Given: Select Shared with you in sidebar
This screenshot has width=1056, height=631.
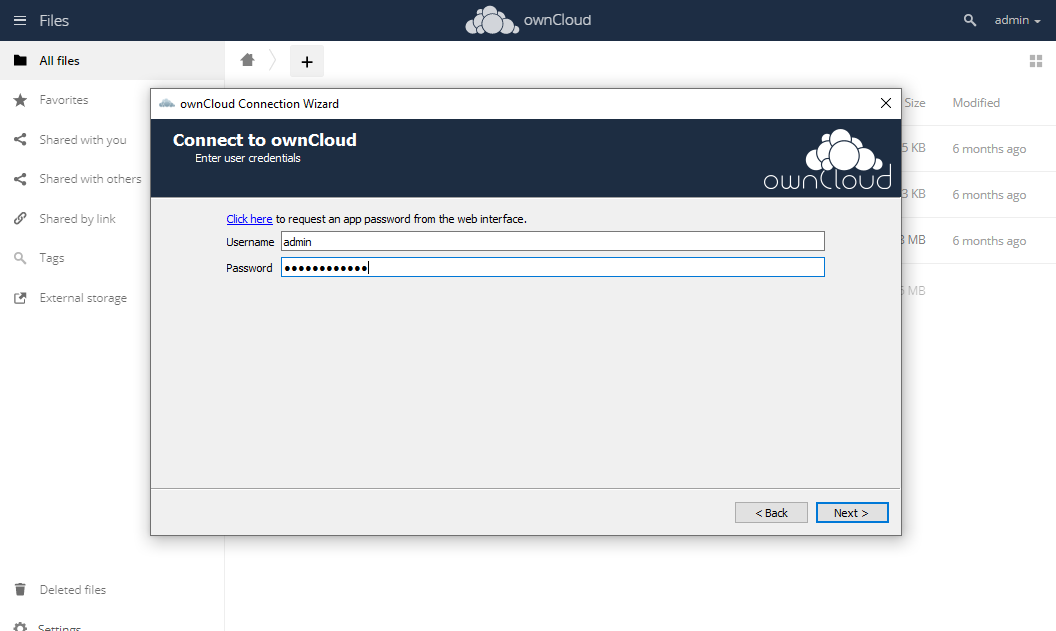Looking at the screenshot, I should tap(83, 140).
